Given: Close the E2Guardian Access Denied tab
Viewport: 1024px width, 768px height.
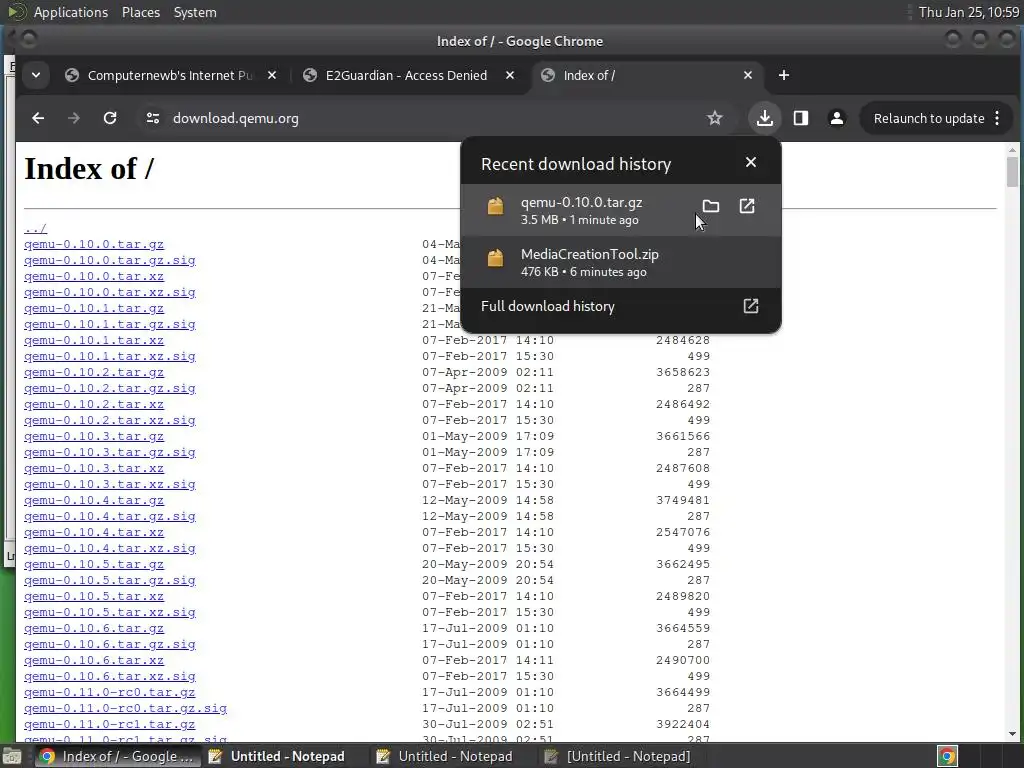Looking at the screenshot, I should click(x=510, y=75).
